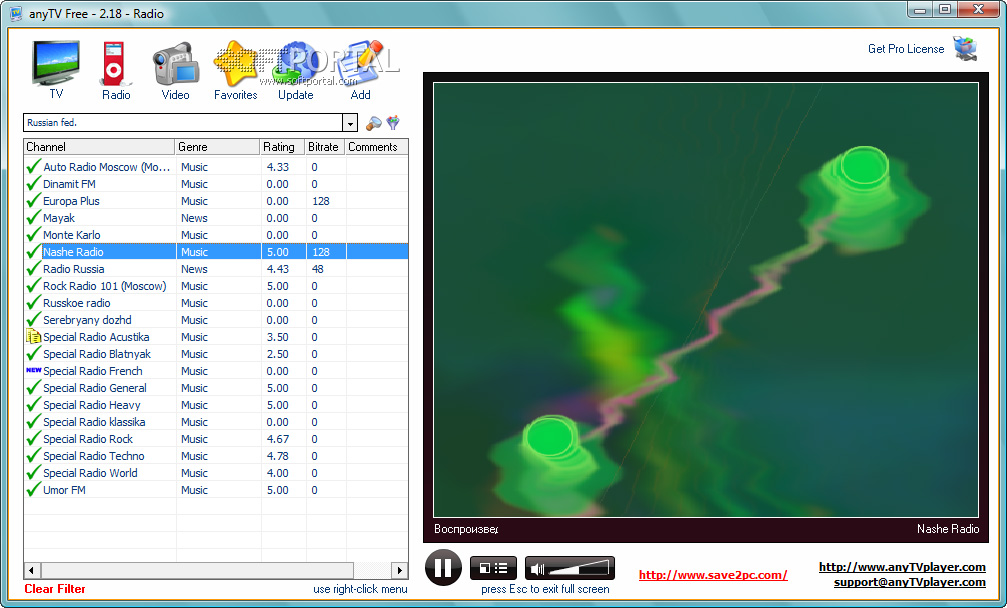This screenshot has width=1007, height=608.
Task: Open the Video section camcorder icon
Action: tap(175, 64)
